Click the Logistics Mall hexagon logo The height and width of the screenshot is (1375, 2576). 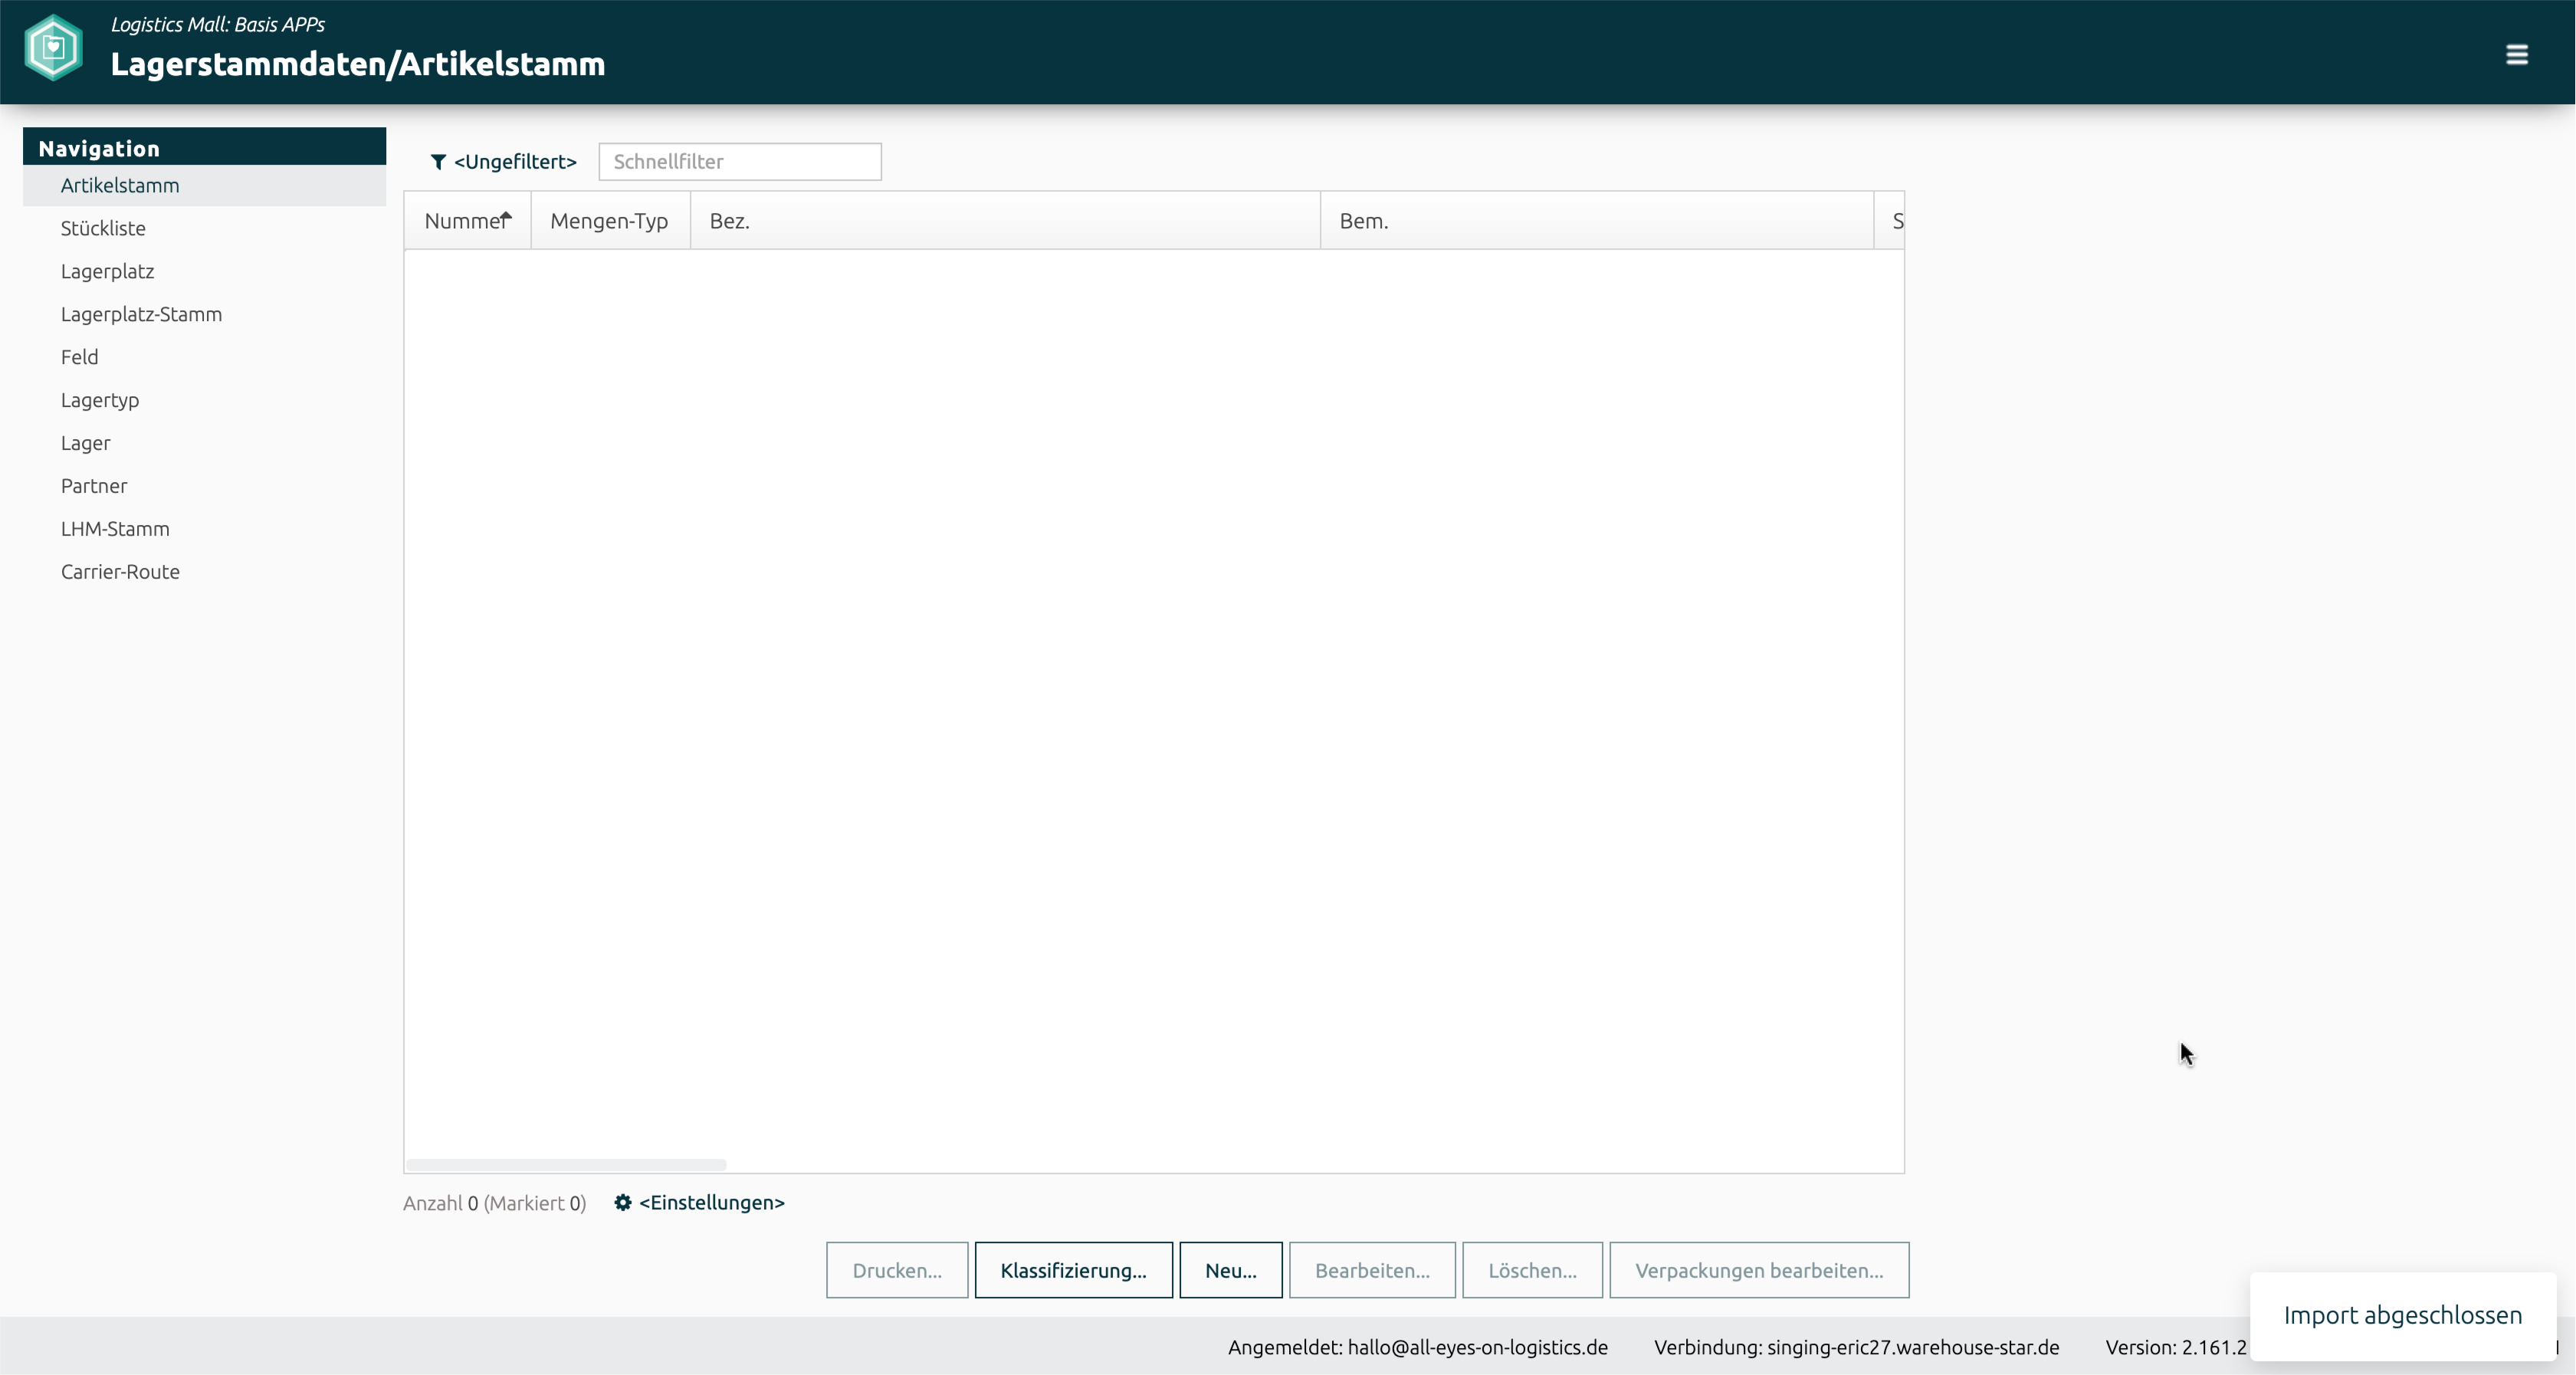(x=53, y=47)
